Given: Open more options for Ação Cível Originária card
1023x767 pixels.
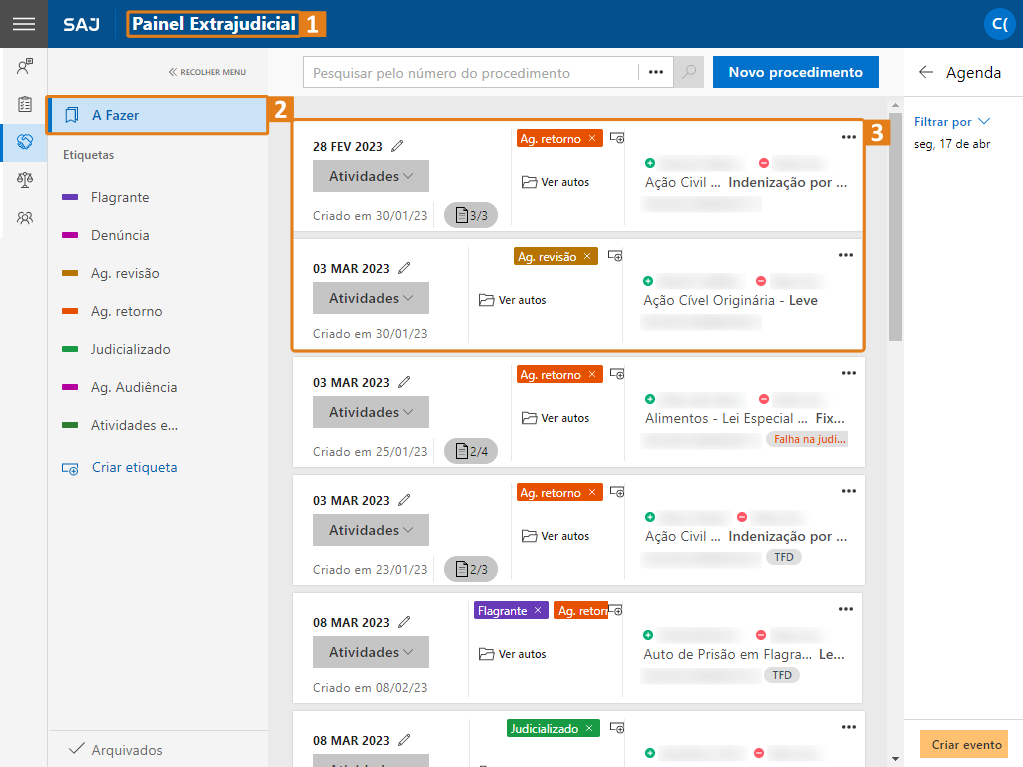Looking at the screenshot, I should coord(846,255).
